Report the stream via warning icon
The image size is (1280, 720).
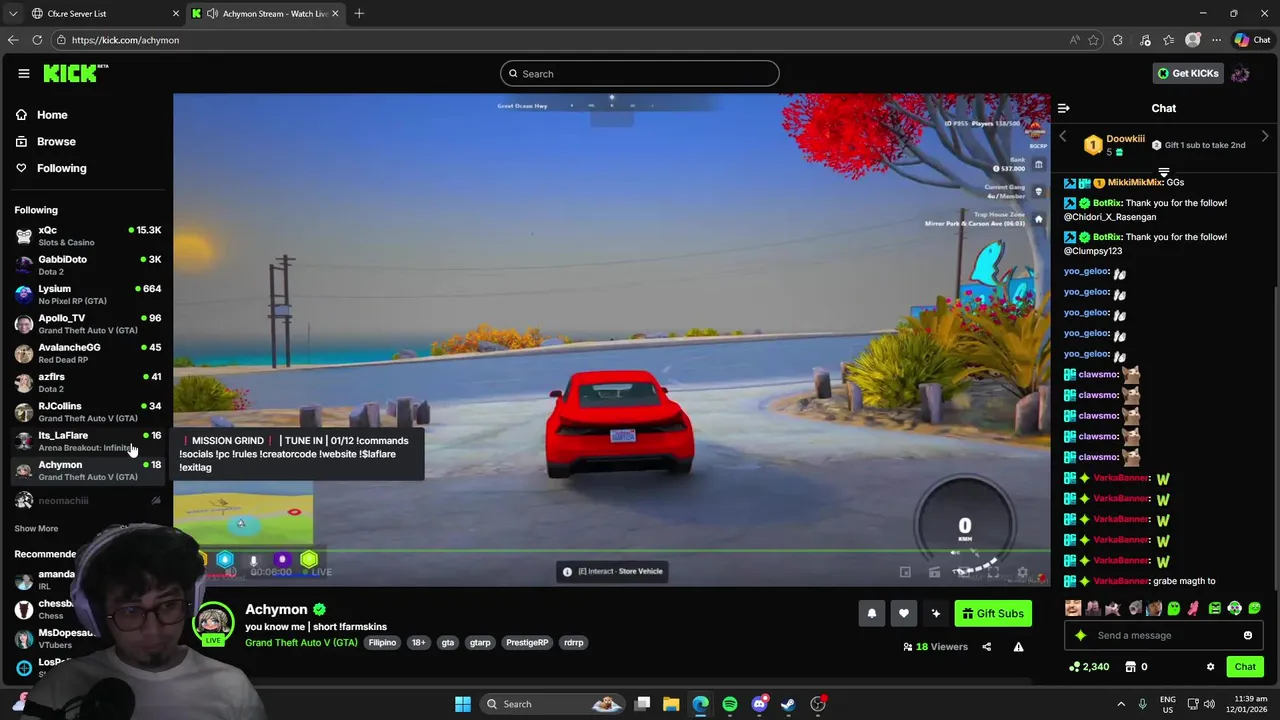(x=1018, y=647)
